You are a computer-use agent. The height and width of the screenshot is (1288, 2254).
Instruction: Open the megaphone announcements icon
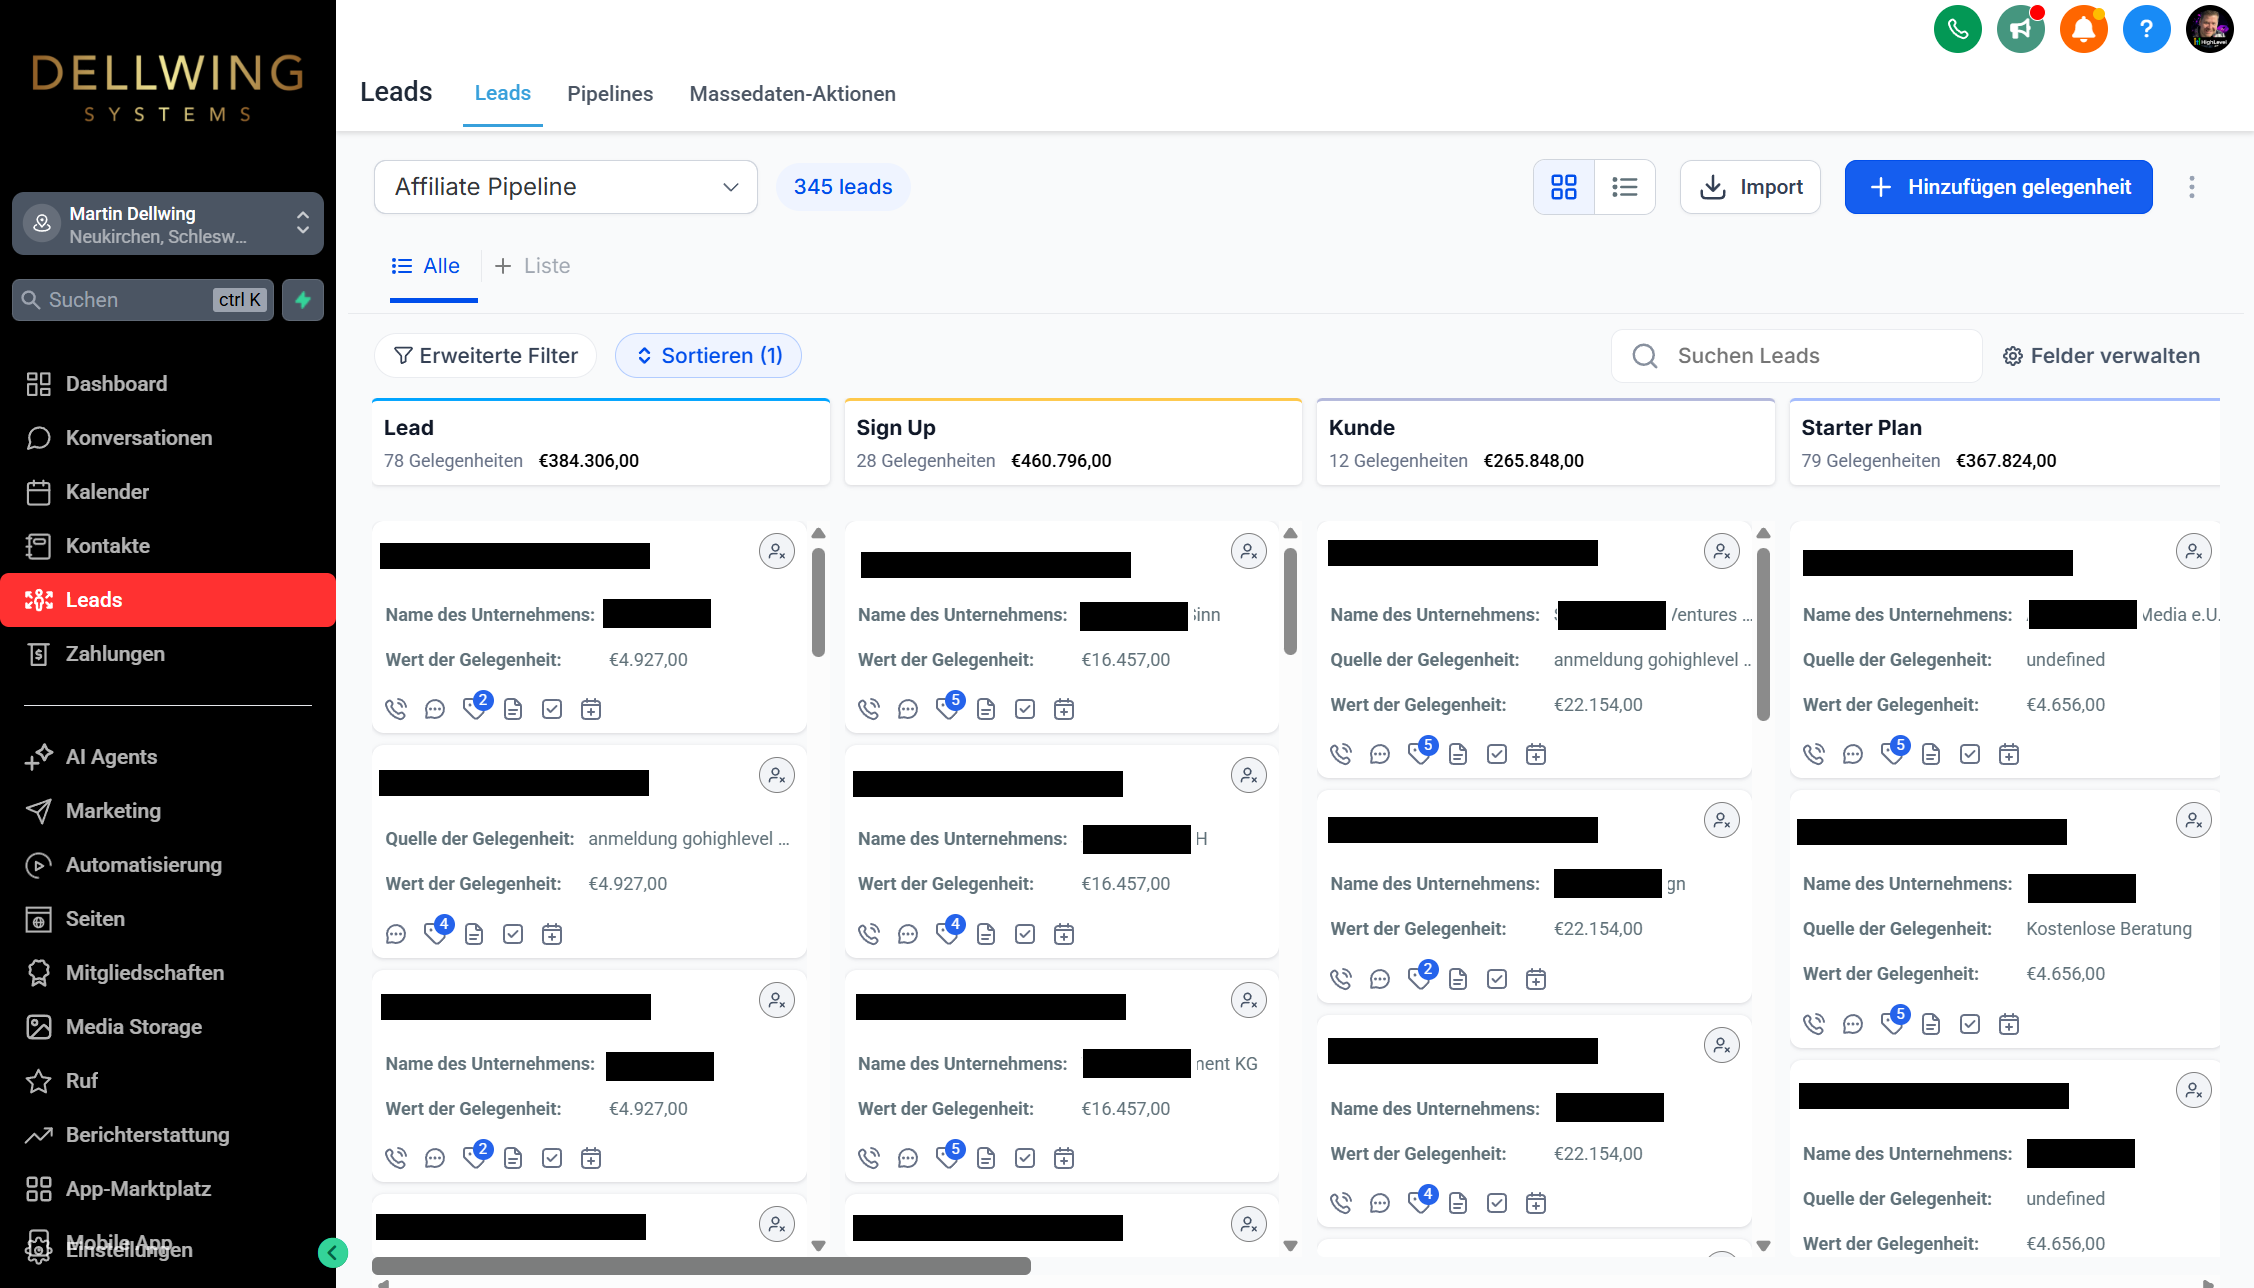tap(2020, 28)
